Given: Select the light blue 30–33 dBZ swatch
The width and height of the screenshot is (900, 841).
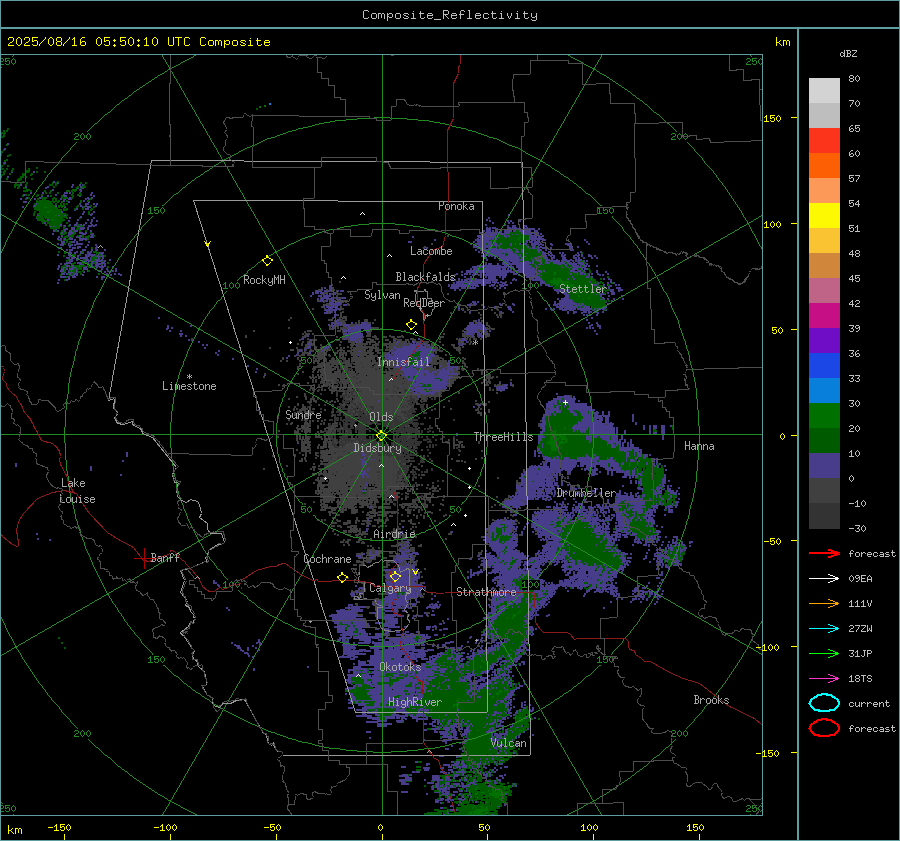Looking at the screenshot, I should pos(824,391).
